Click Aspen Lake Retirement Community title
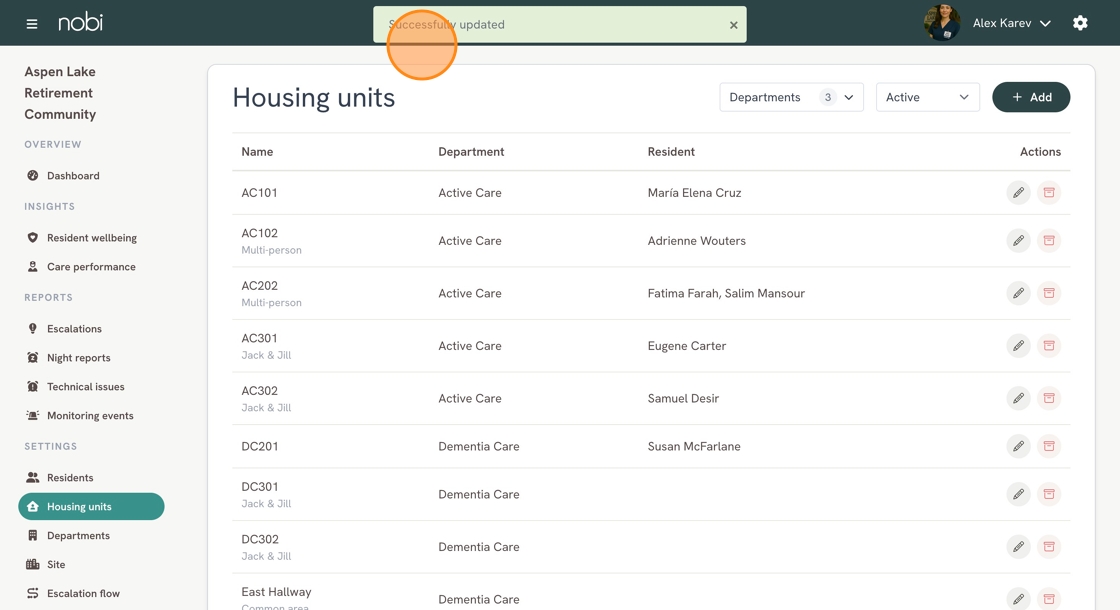 coord(60,93)
